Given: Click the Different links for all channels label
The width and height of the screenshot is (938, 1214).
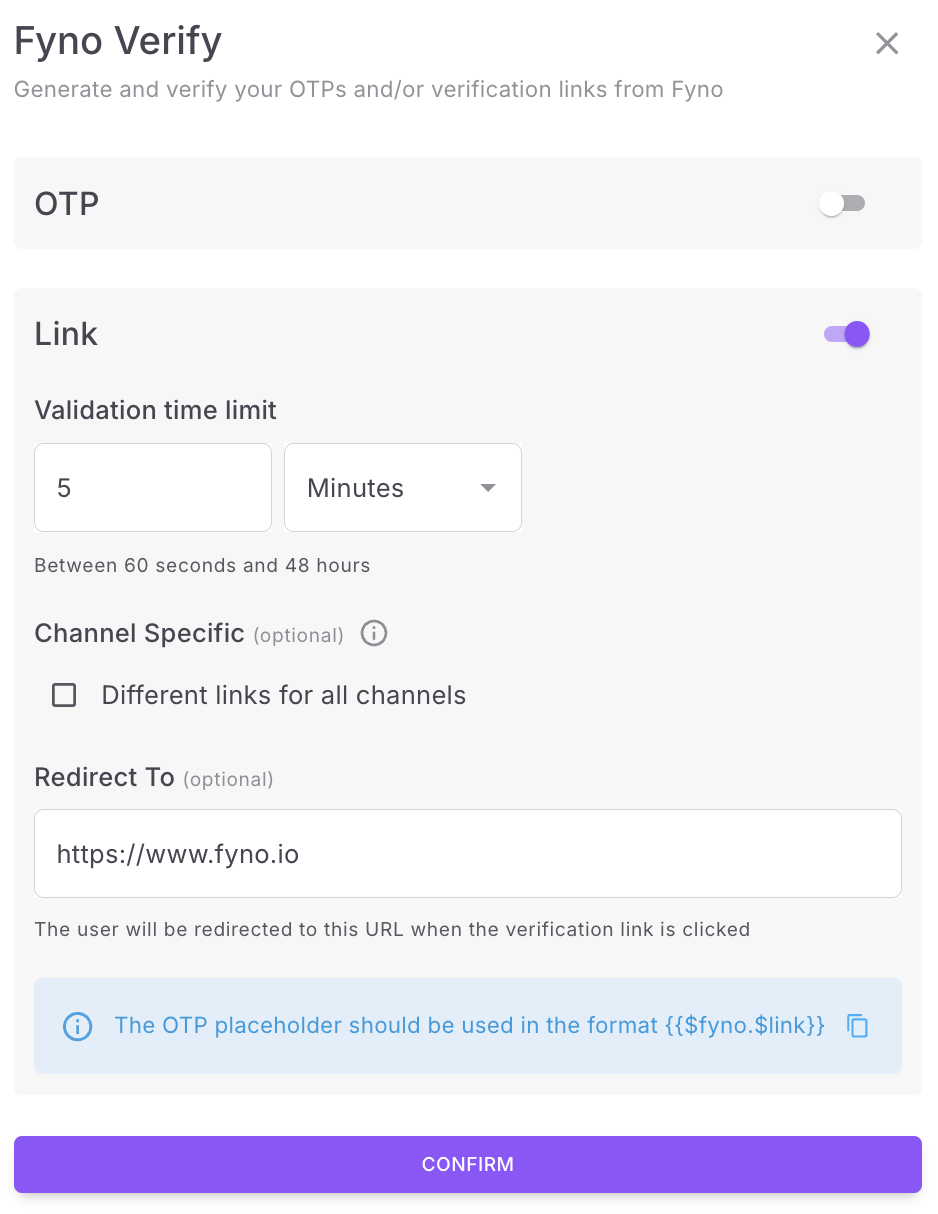Looking at the screenshot, I should pyautogui.click(x=283, y=695).
